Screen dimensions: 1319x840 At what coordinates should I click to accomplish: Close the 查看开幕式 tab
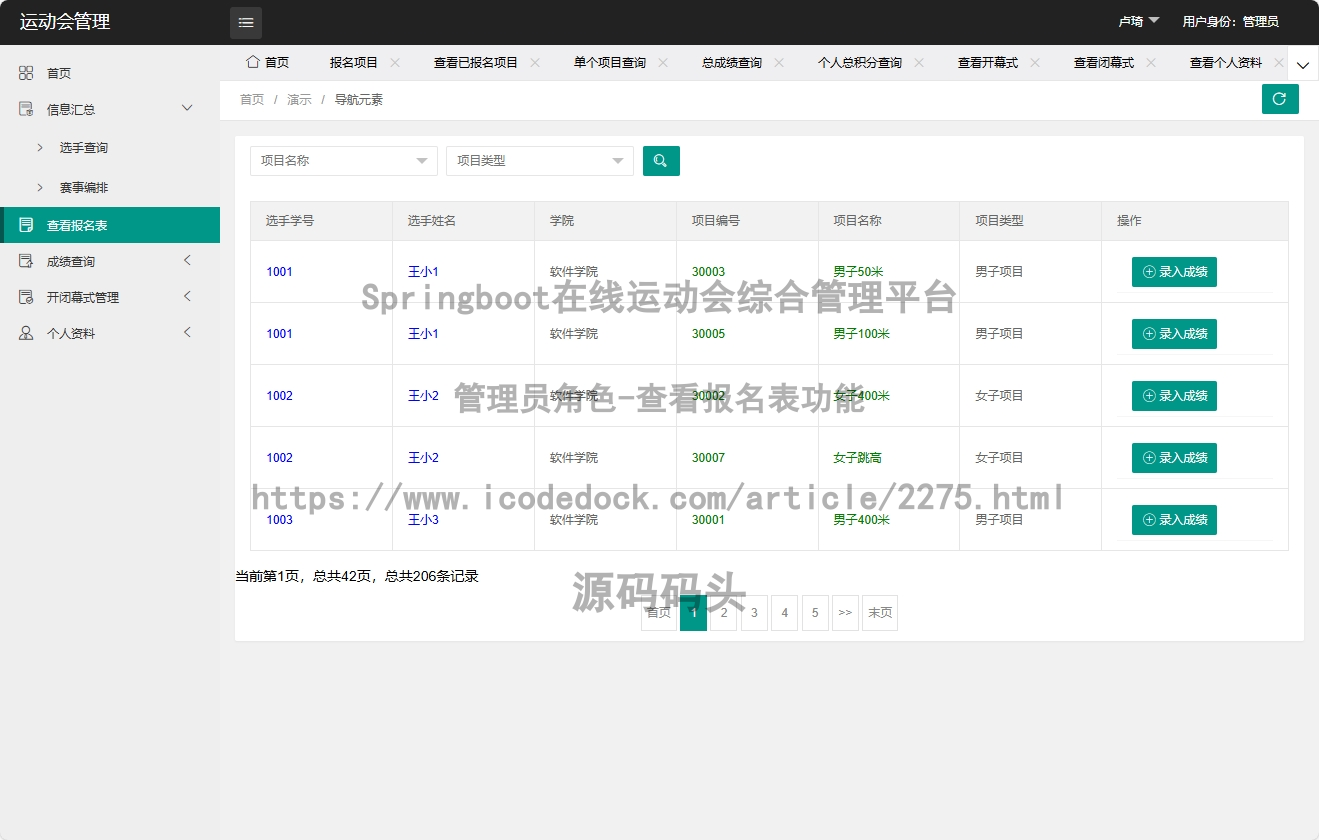point(1035,62)
